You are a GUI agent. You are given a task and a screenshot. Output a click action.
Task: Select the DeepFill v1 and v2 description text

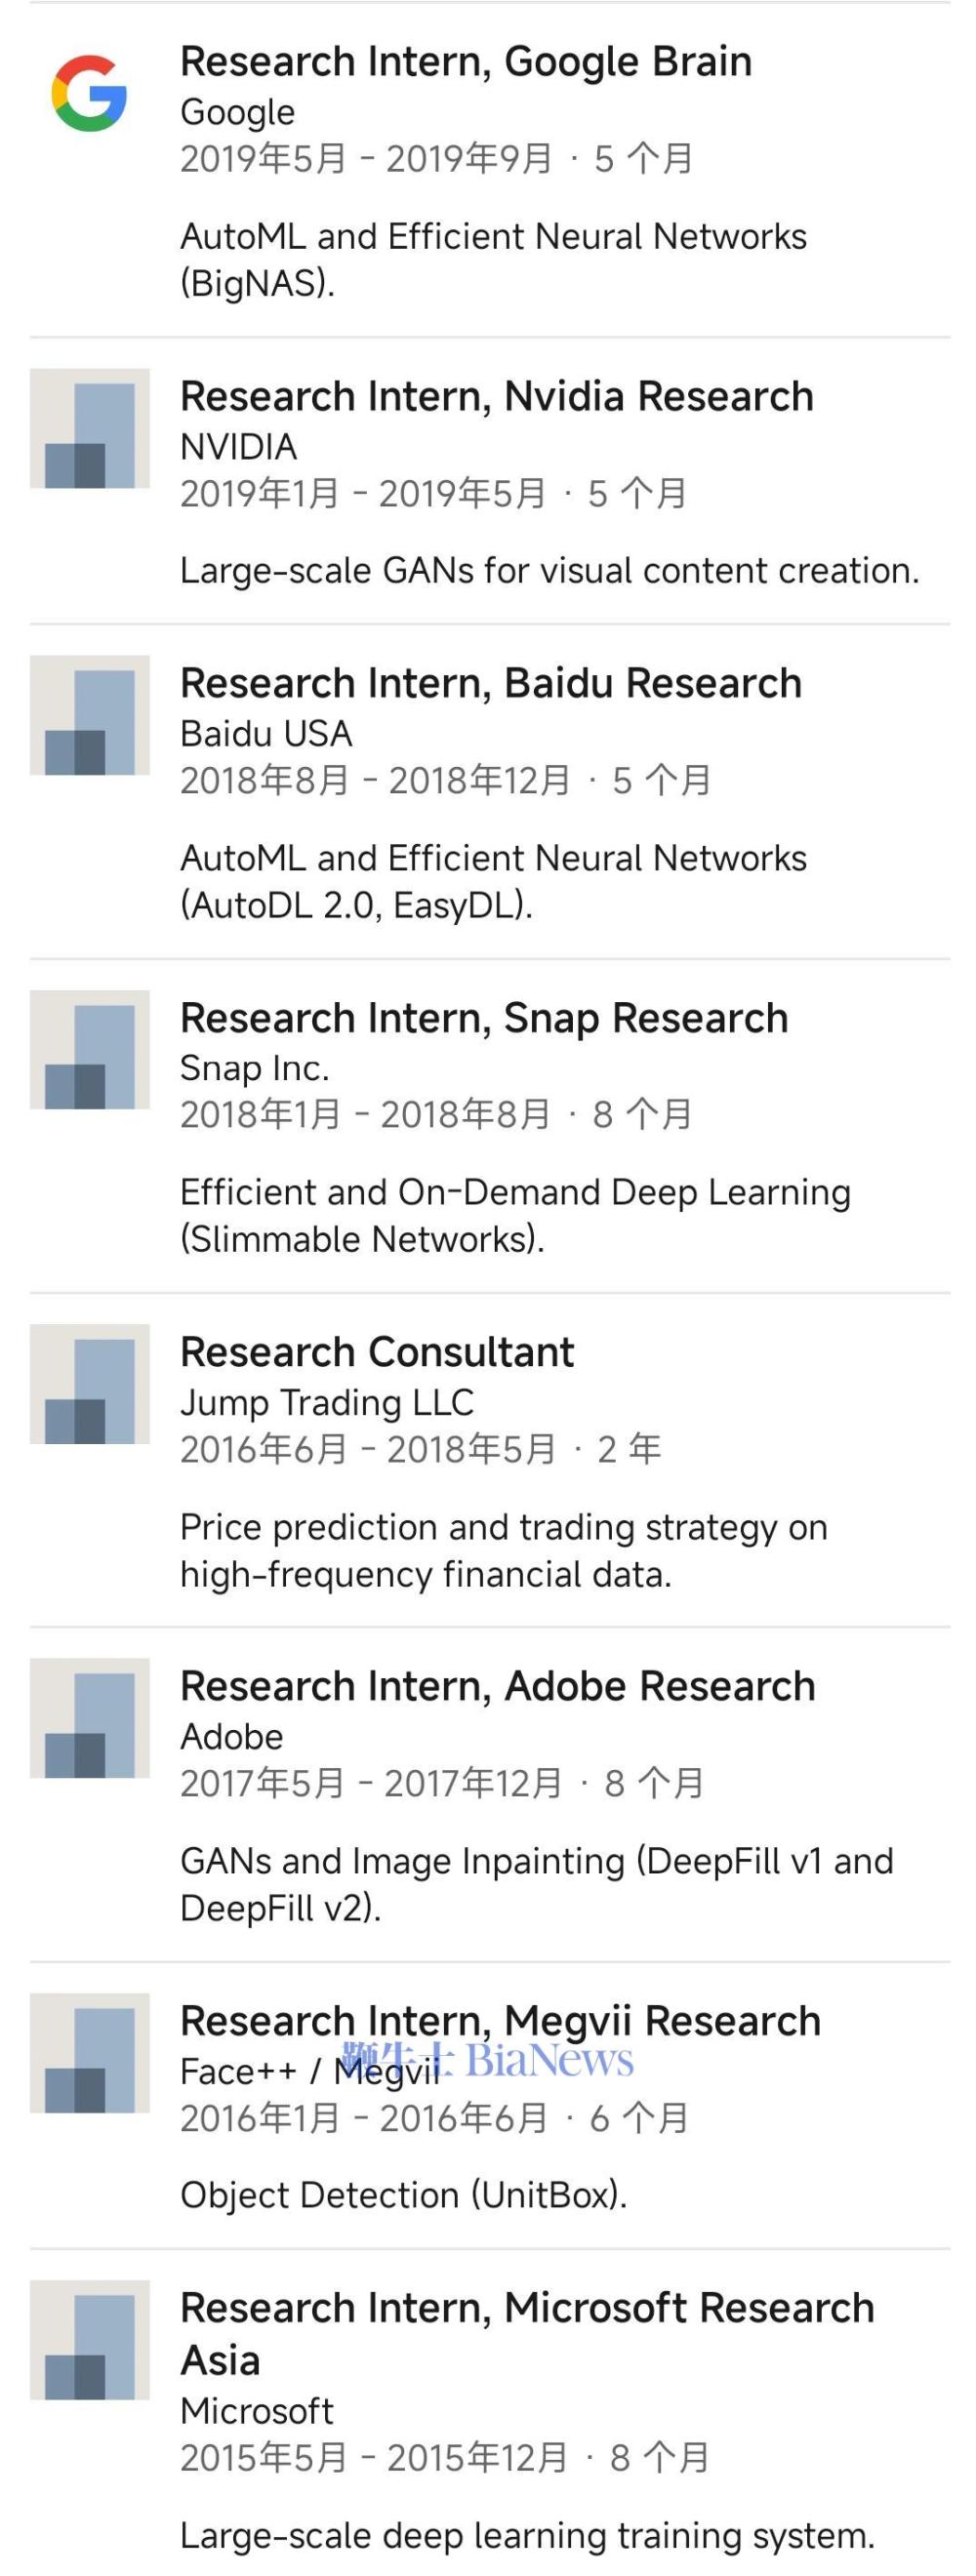point(537,1885)
